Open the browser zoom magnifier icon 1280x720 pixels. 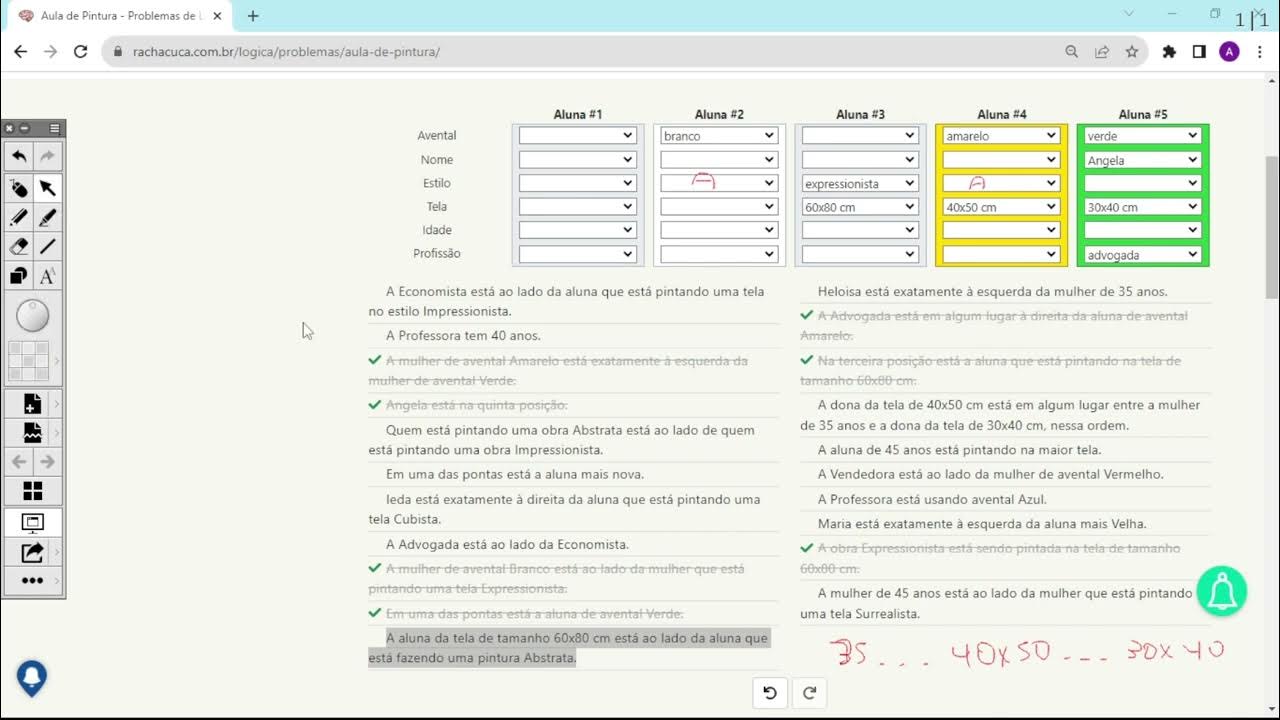click(1072, 52)
